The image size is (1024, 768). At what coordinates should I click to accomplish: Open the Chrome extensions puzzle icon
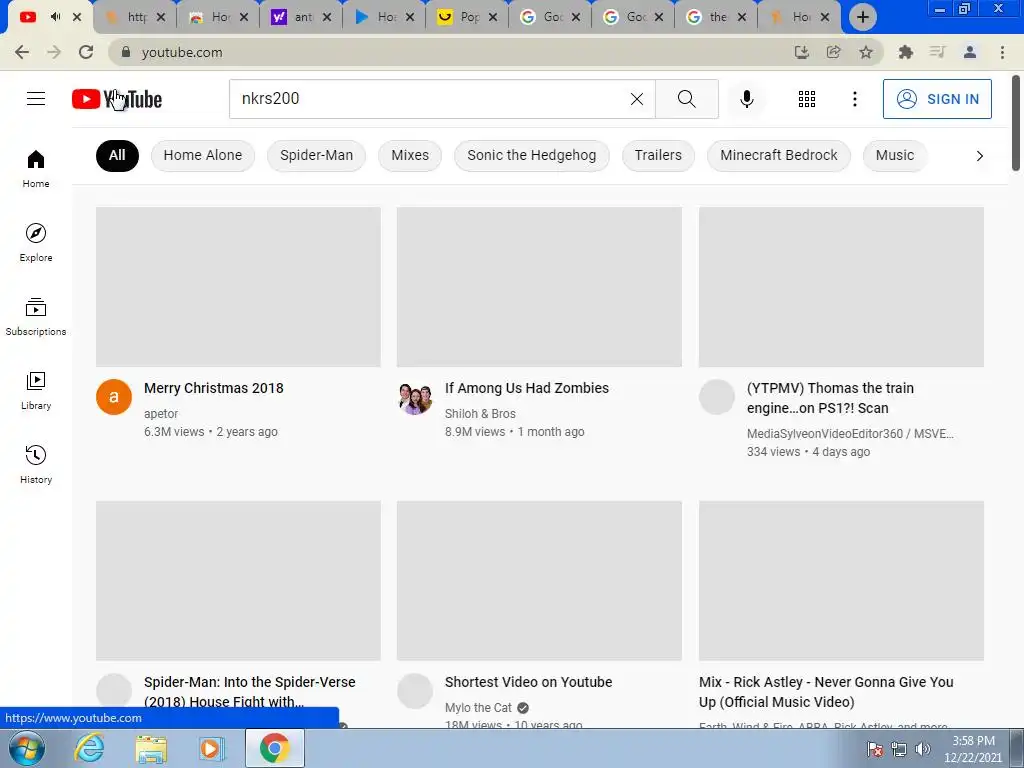tap(905, 52)
